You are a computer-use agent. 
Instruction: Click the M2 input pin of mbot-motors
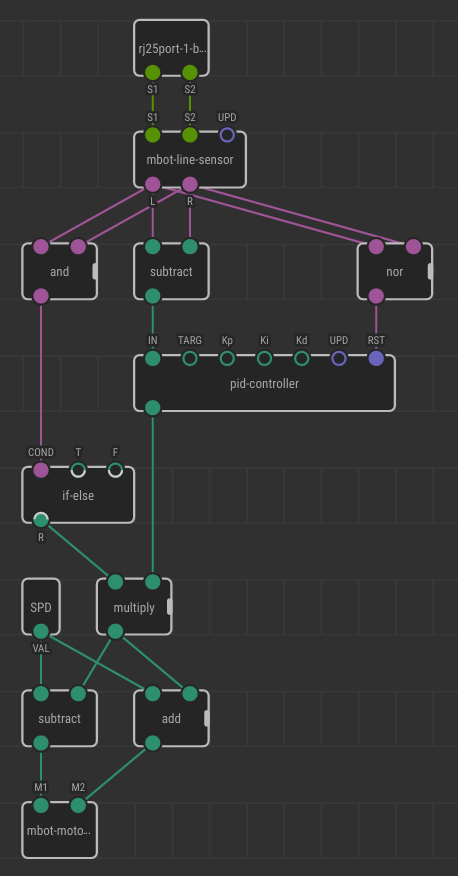pyautogui.click(x=78, y=806)
